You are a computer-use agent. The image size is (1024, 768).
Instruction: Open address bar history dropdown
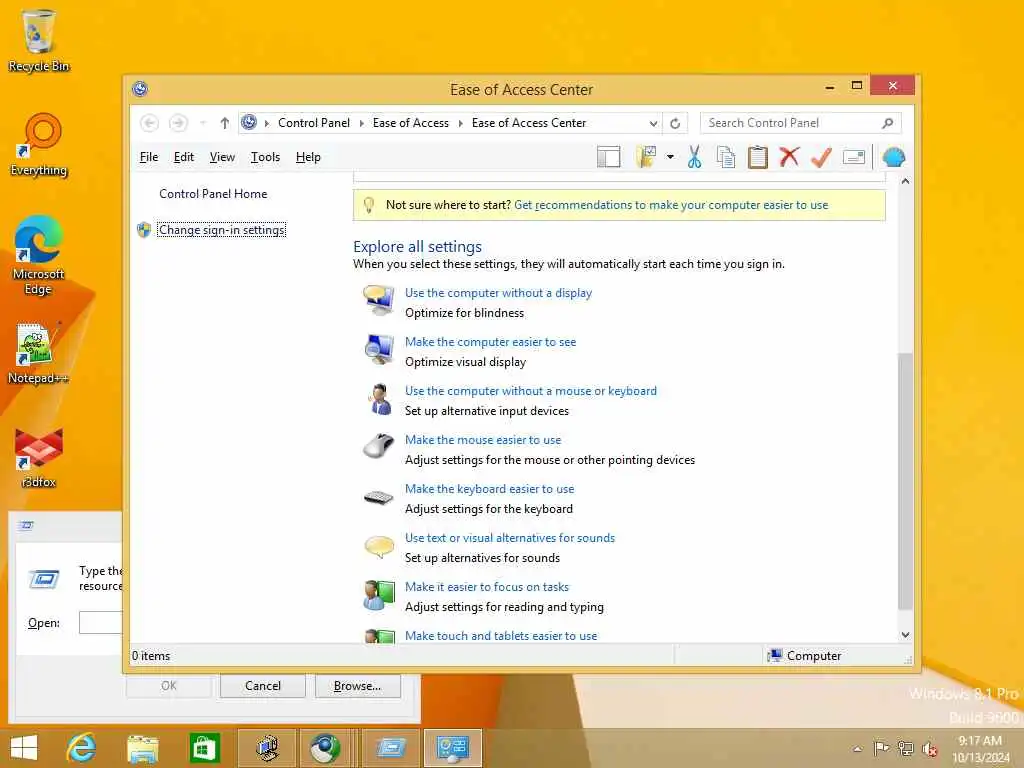click(x=653, y=123)
